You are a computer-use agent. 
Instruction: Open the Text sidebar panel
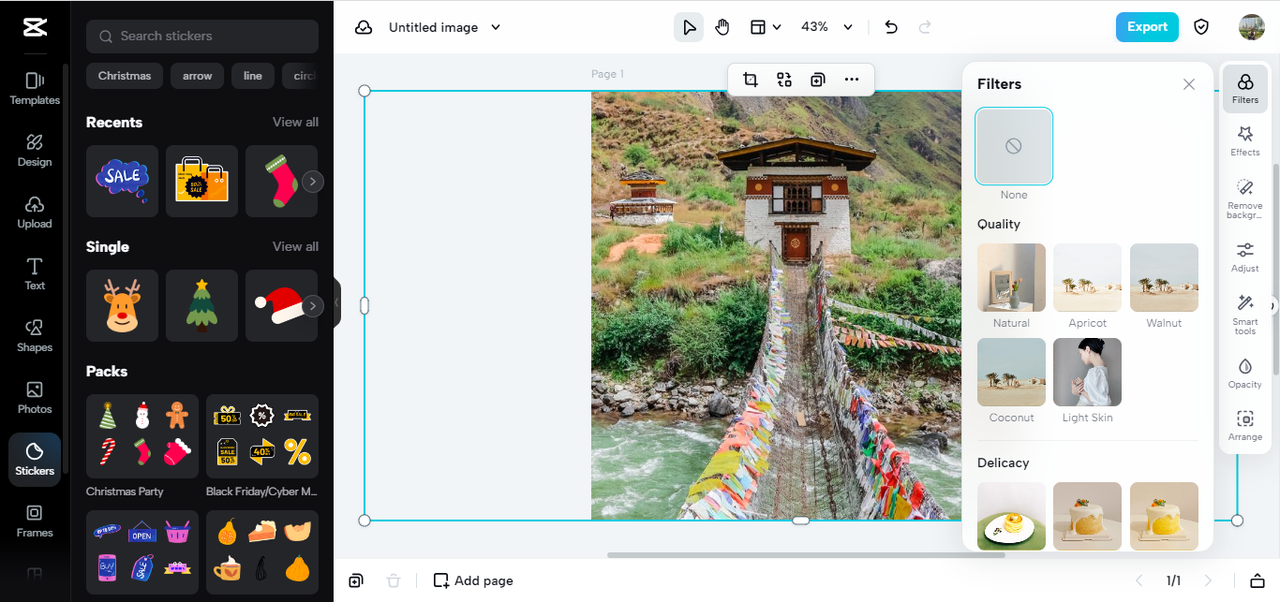pyautogui.click(x=34, y=274)
